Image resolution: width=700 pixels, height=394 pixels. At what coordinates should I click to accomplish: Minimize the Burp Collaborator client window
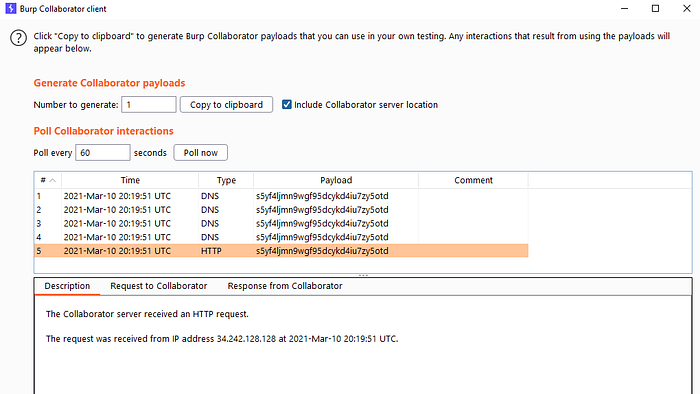click(625, 8)
